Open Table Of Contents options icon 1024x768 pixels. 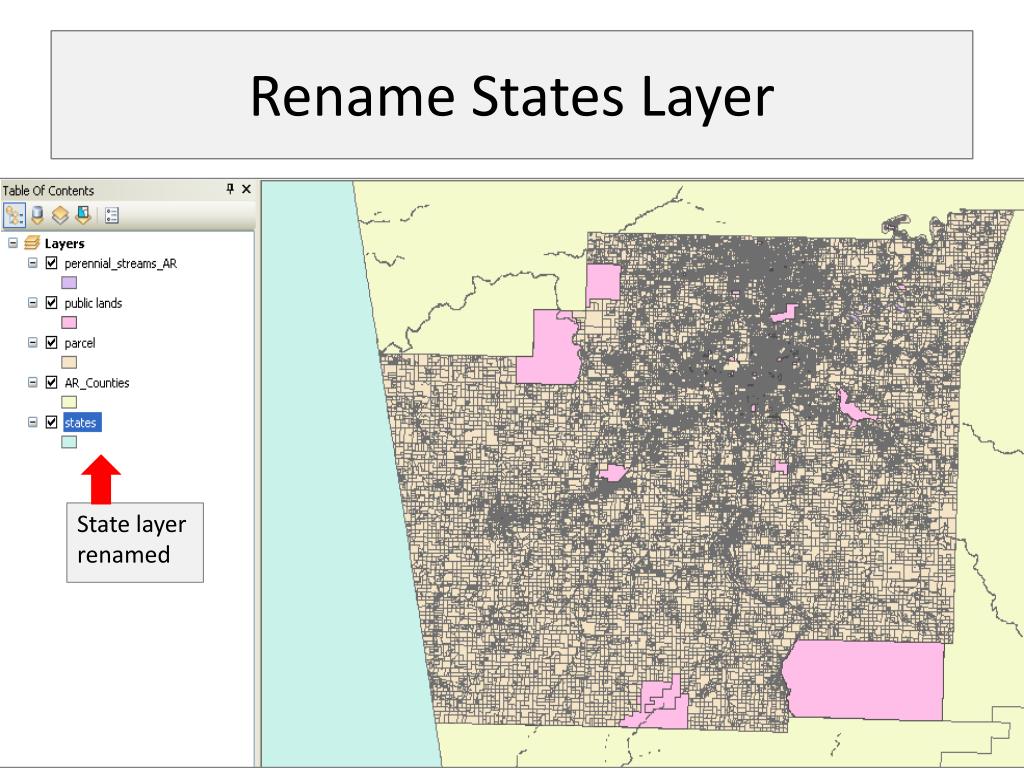pyautogui.click(x=112, y=216)
